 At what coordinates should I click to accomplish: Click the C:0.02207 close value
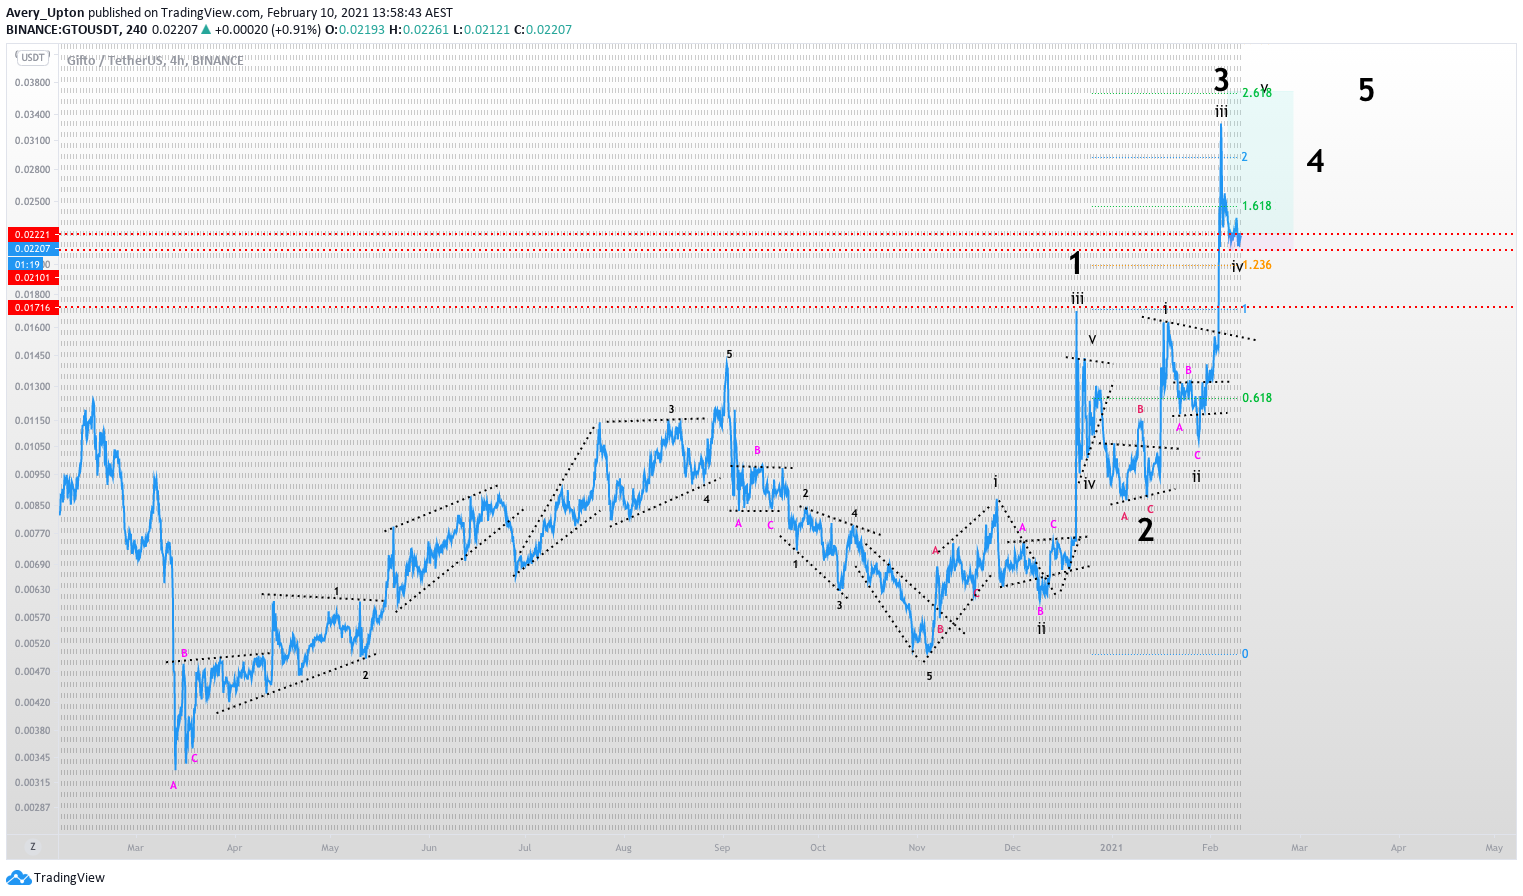543,30
